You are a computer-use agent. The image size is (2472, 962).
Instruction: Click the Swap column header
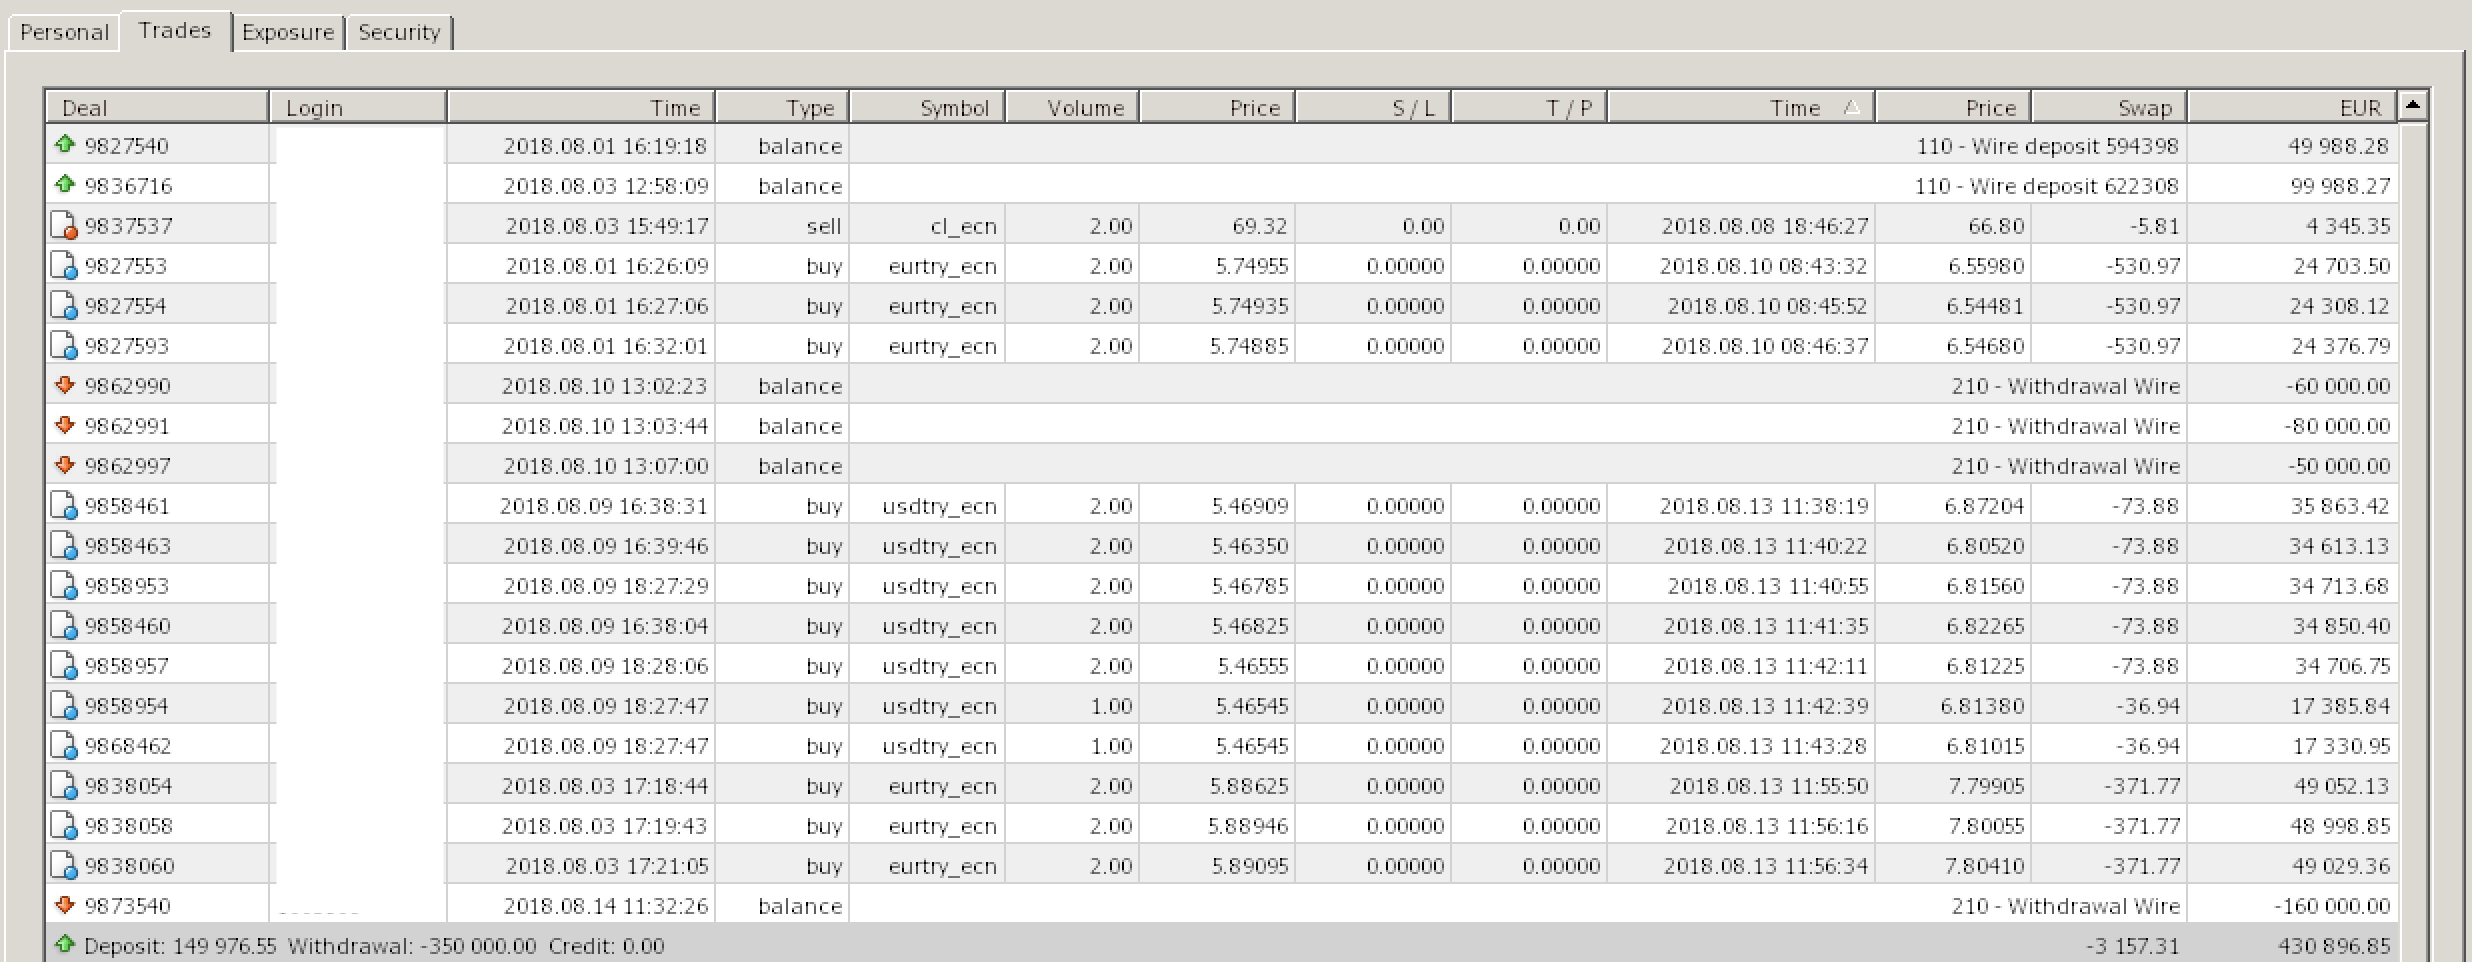point(2109,107)
